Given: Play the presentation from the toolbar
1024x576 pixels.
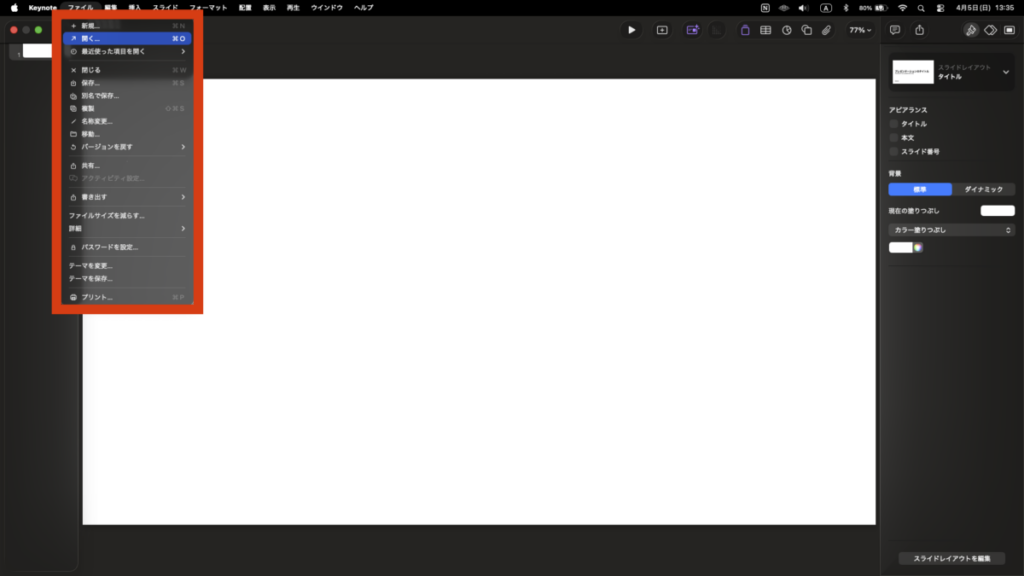Looking at the screenshot, I should point(631,30).
